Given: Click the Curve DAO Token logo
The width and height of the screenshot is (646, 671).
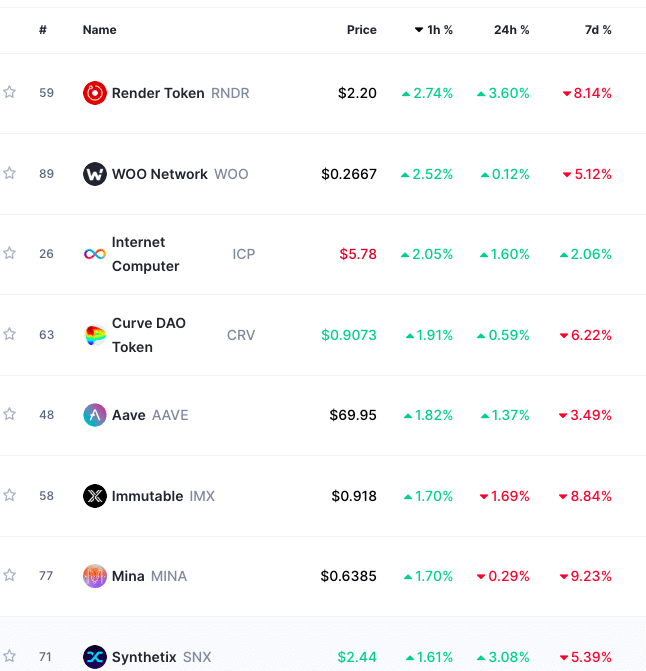Looking at the screenshot, I should [x=95, y=335].
